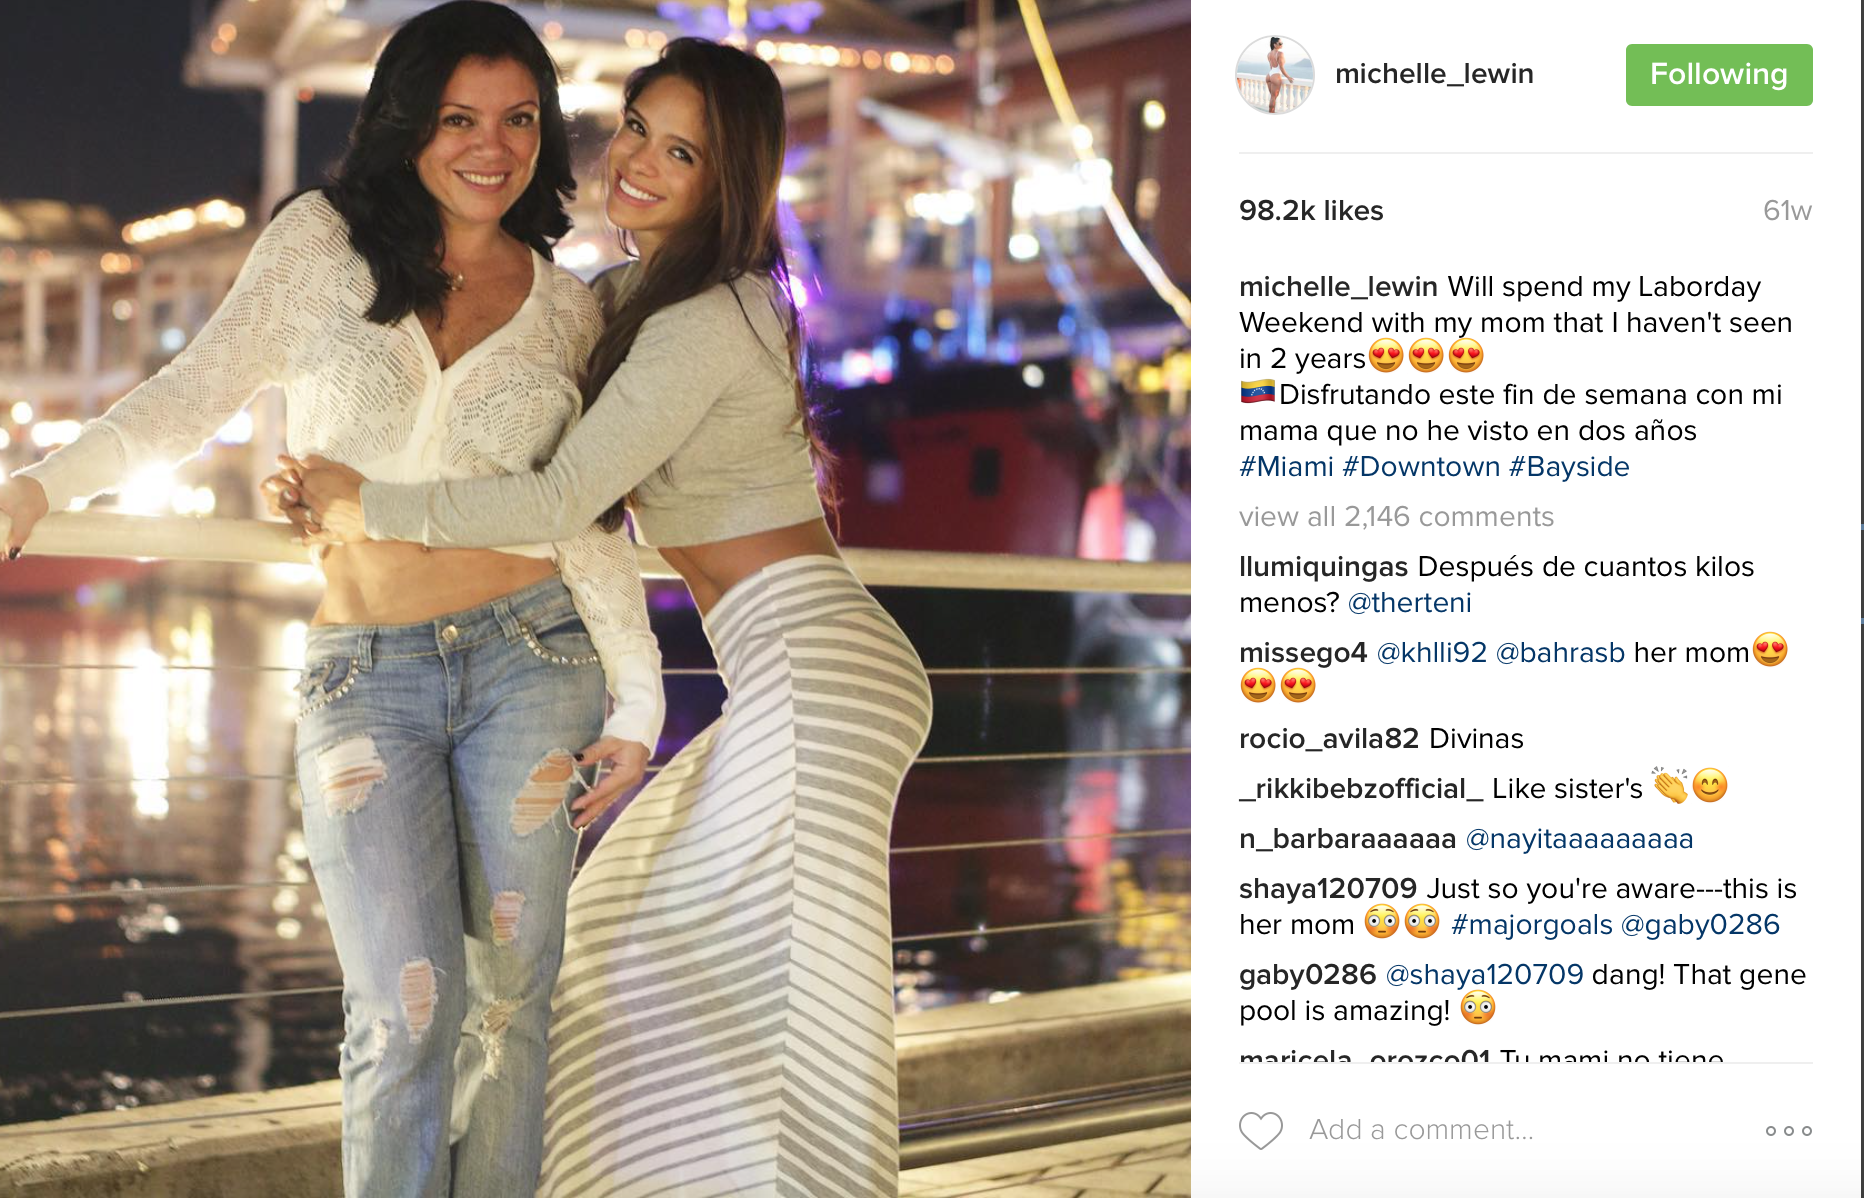Open the @bahrasb mention link
This screenshot has width=1864, height=1198.
1560,653
